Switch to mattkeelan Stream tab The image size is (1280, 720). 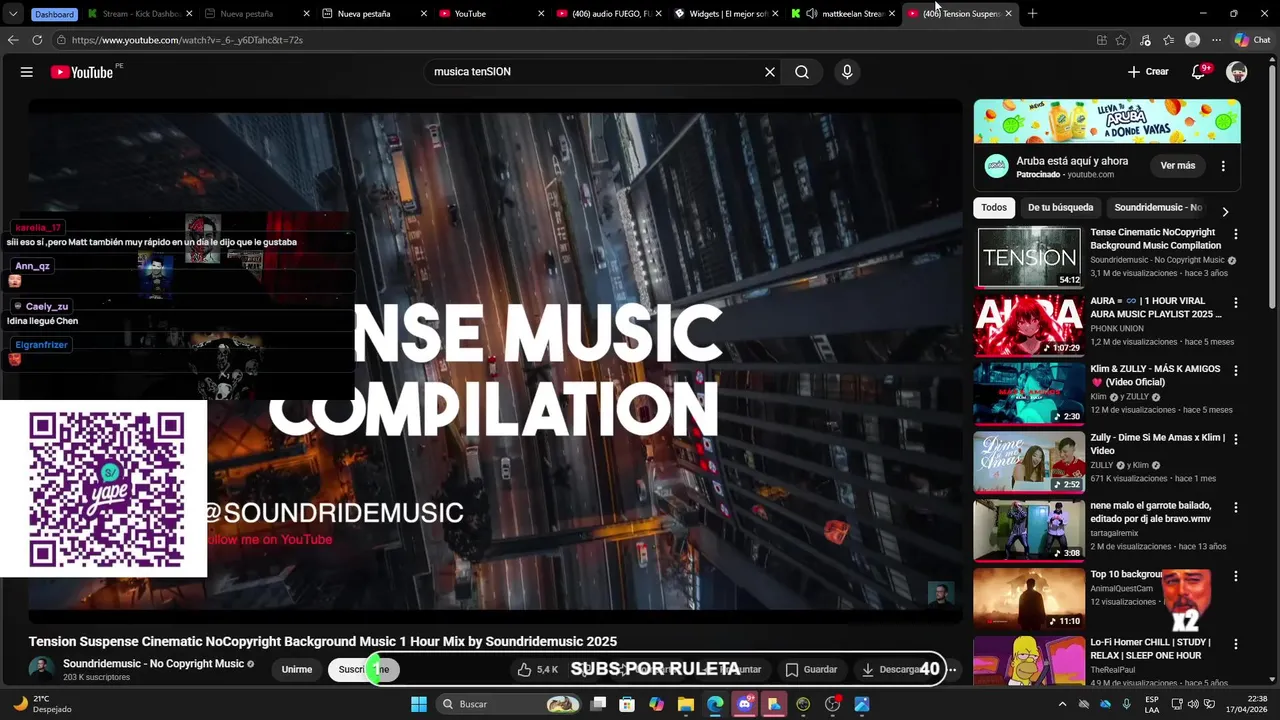845,14
